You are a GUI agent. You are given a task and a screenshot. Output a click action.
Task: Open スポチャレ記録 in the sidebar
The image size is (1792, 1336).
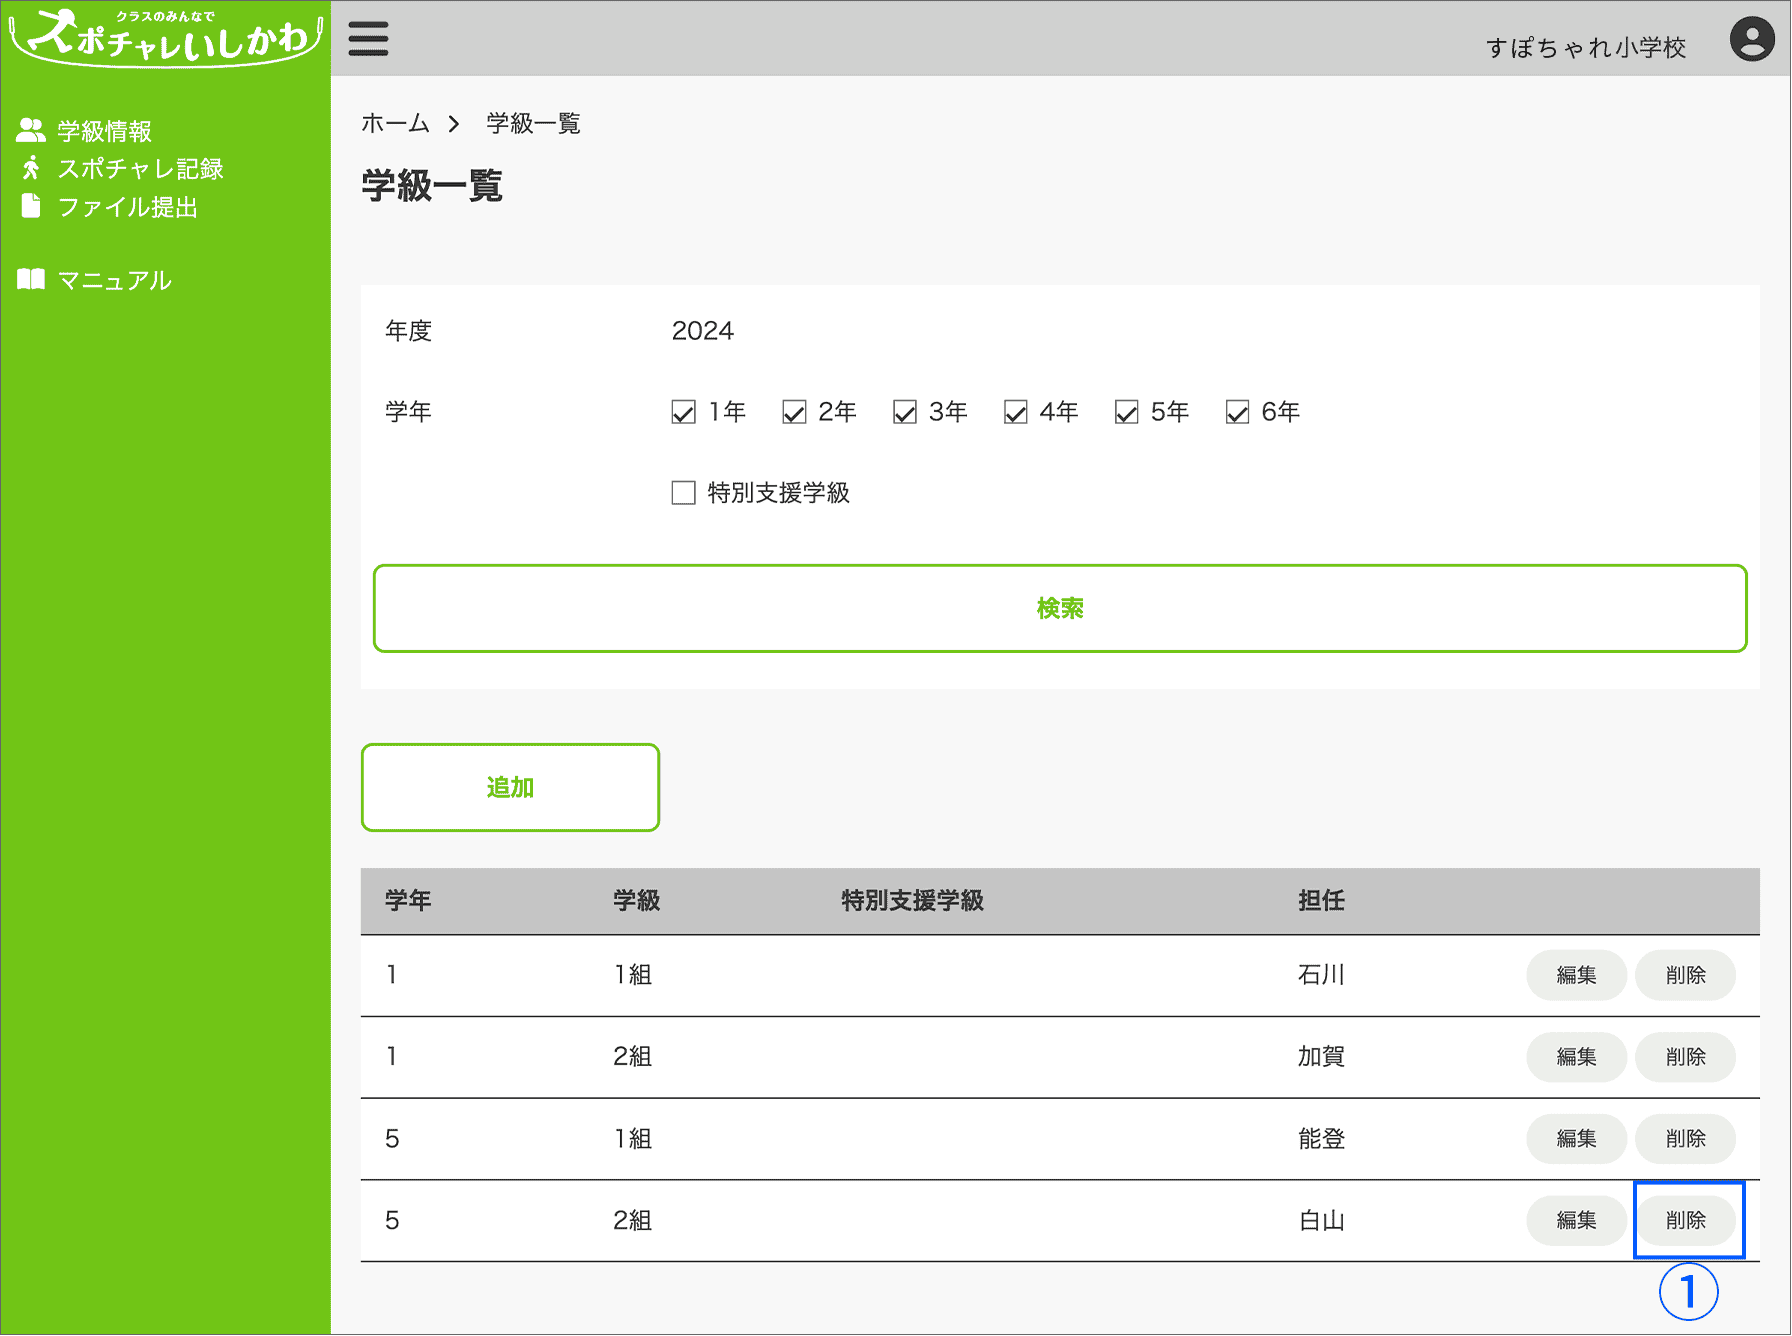140,169
